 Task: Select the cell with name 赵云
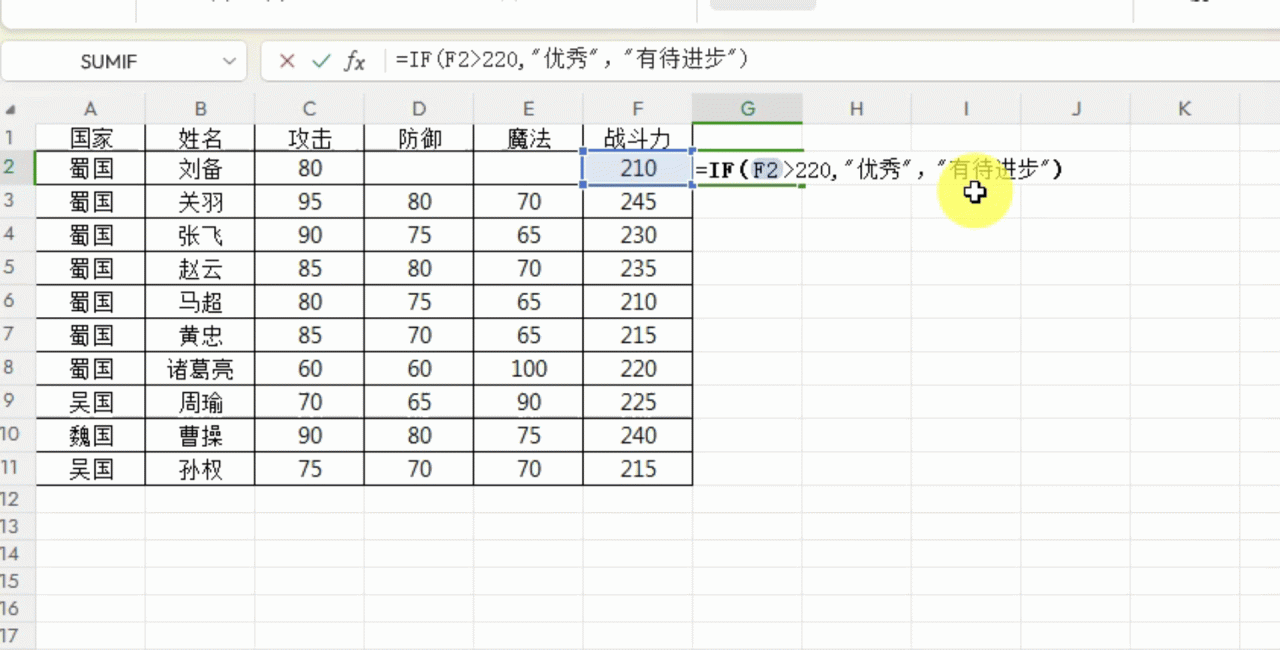pyautogui.click(x=200, y=268)
